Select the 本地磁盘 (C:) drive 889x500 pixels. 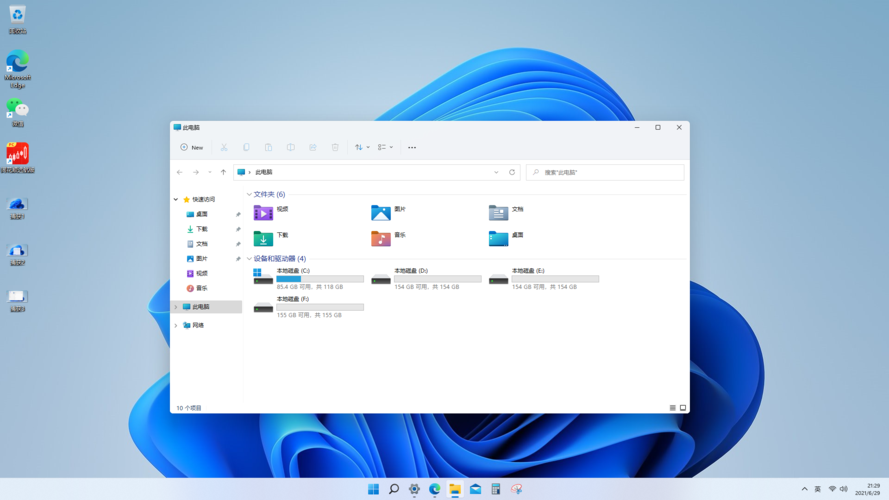[x=308, y=278]
